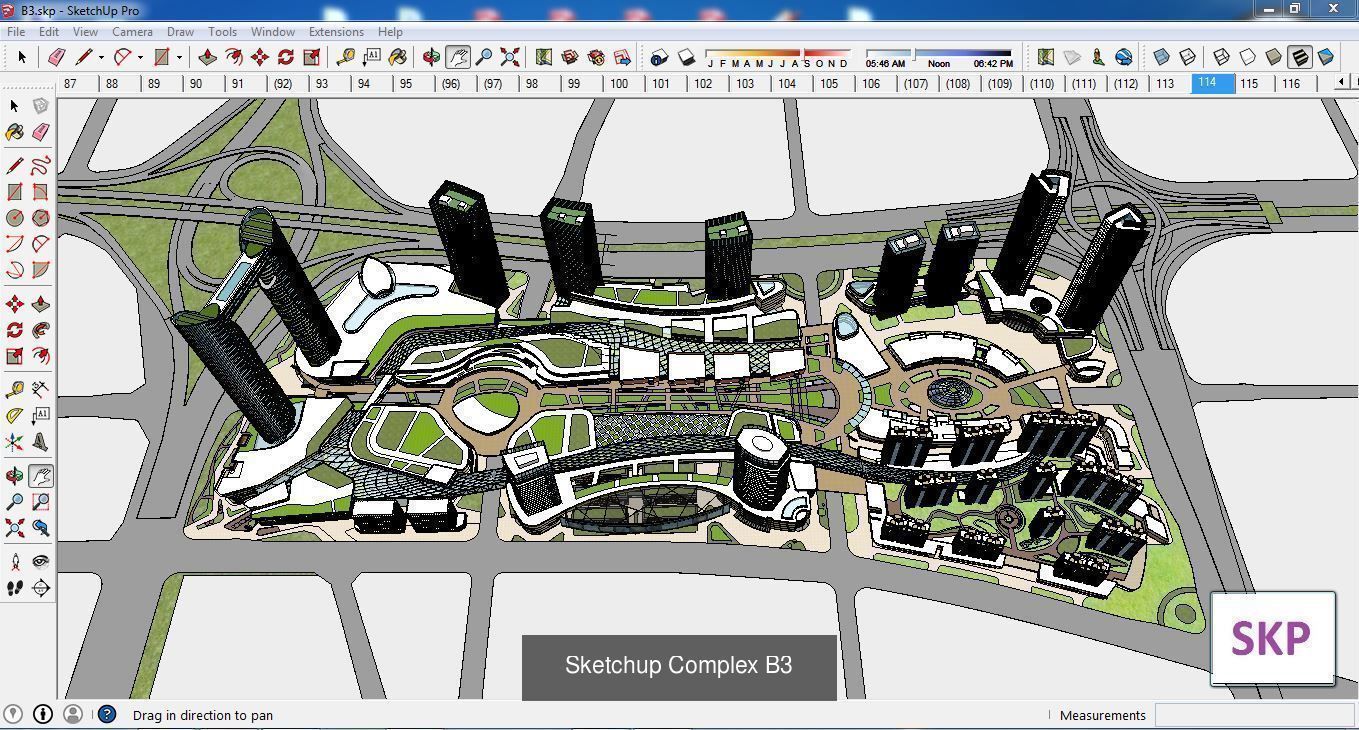
Task: Open the Pencil line tool dropdown arrow
Action: [101, 57]
